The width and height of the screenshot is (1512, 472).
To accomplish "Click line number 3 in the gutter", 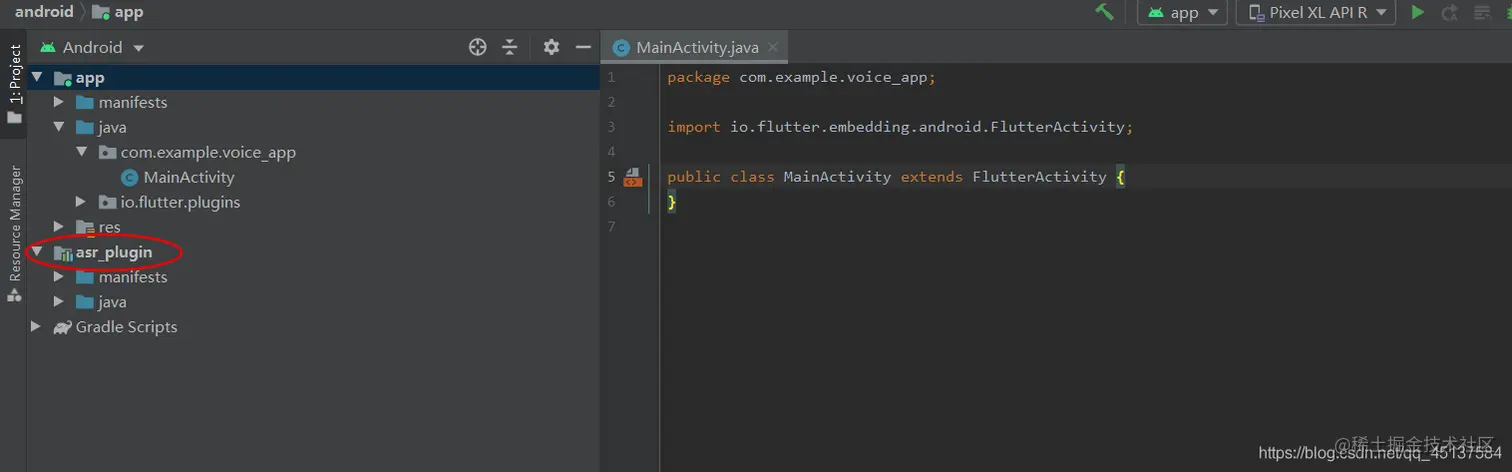I will pyautogui.click(x=611, y=127).
